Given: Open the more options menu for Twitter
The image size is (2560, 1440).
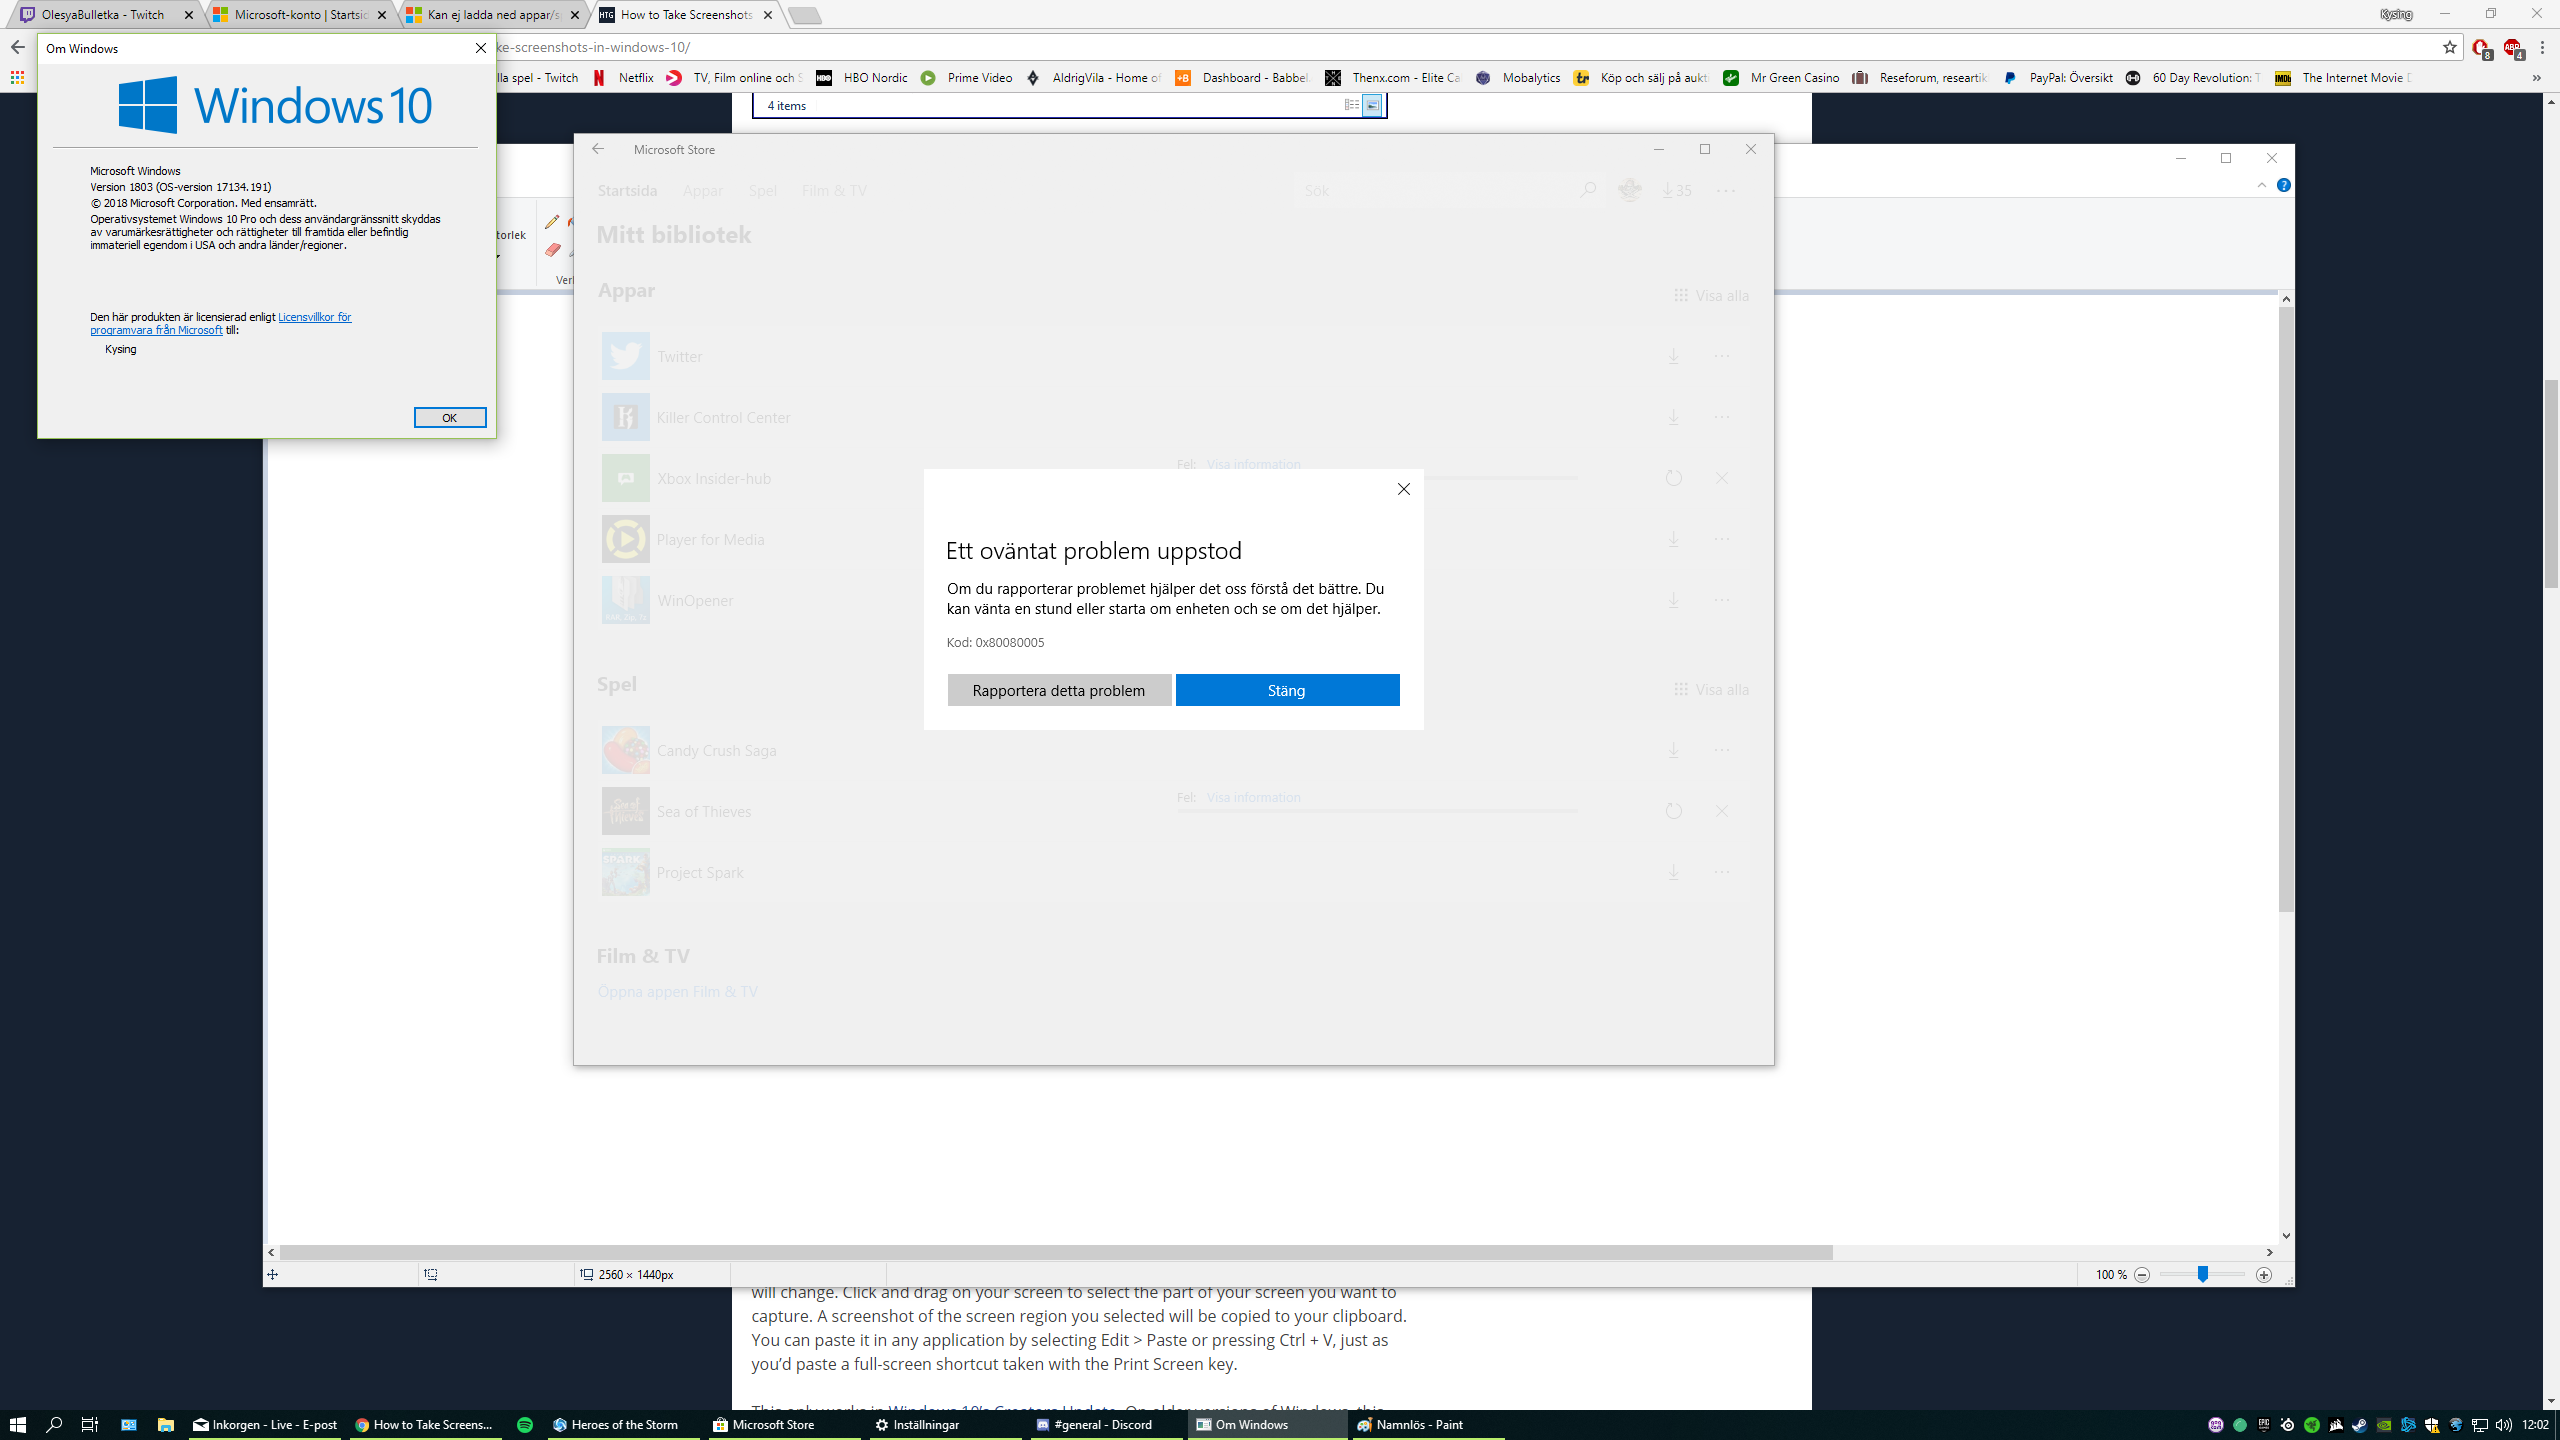Looking at the screenshot, I should 1722,356.
